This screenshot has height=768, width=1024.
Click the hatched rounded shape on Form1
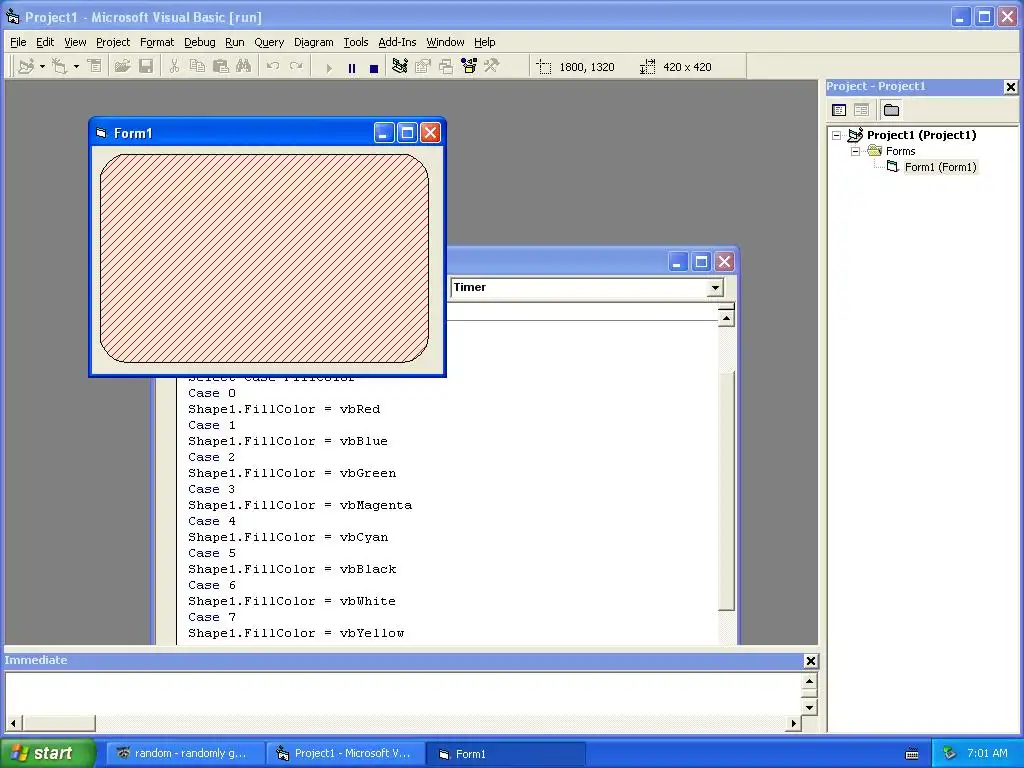(x=264, y=259)
